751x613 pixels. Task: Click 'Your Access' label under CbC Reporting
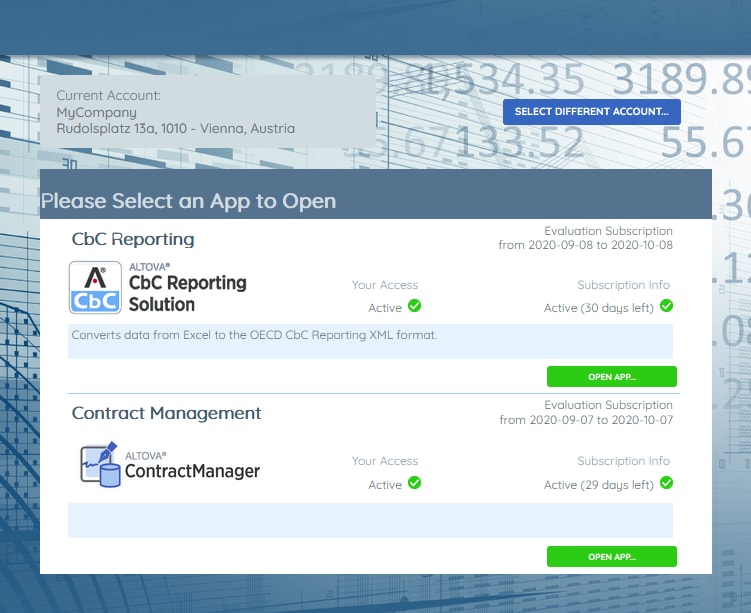(x=385, y=285)
